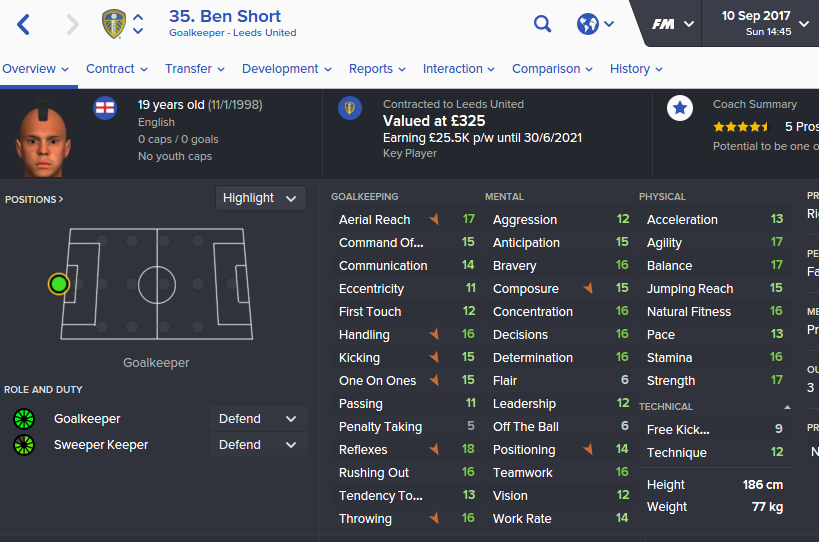819x542 pixels.
Task: Click the POSITIONS heading link
Action: tap(34, 199)
